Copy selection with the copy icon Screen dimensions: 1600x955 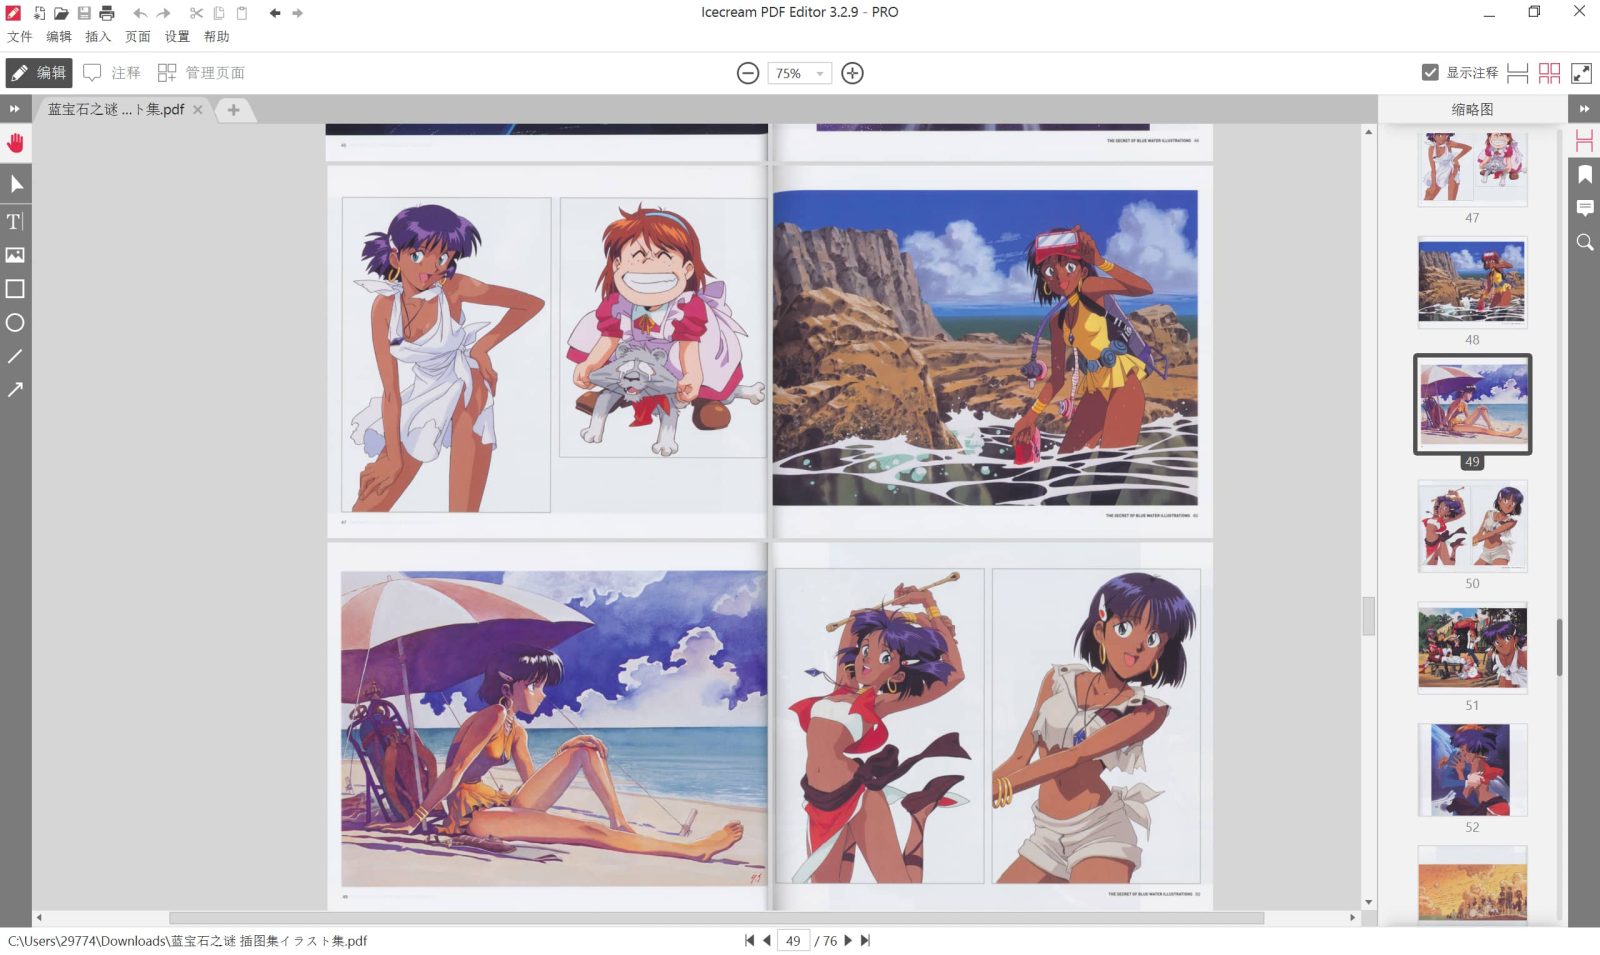click(x=219, y=13)
